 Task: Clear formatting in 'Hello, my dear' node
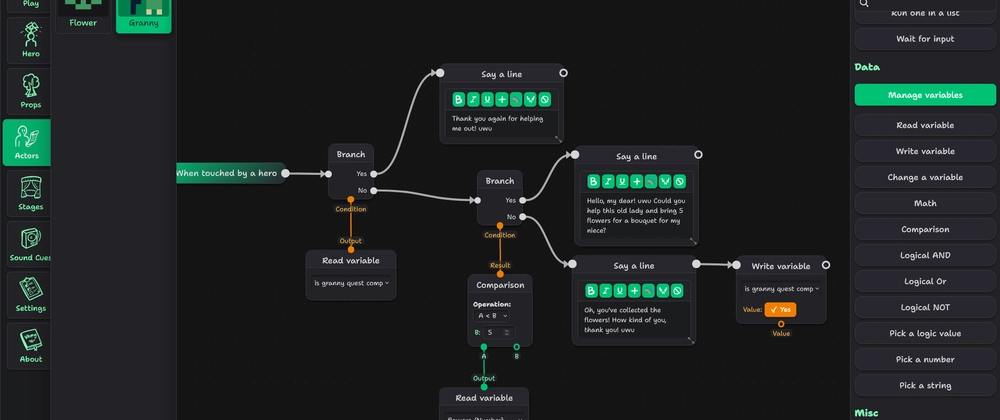679,182
